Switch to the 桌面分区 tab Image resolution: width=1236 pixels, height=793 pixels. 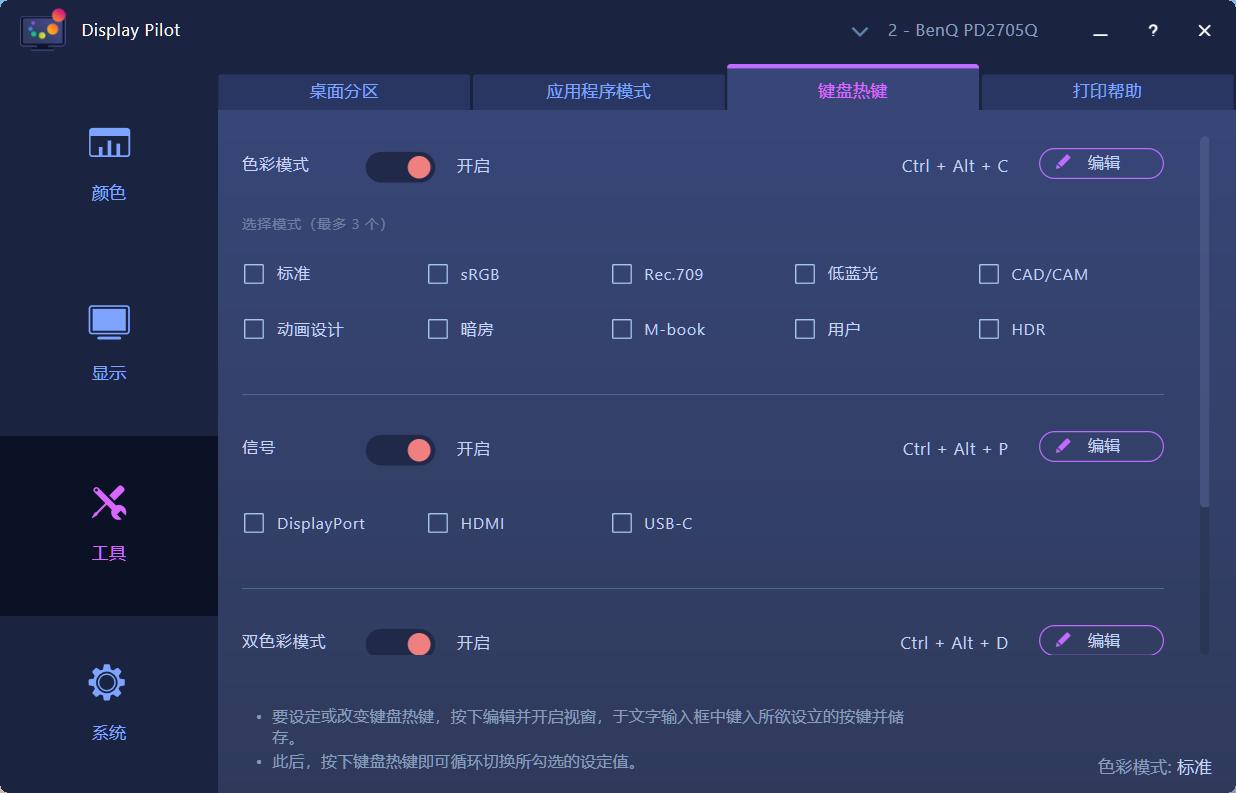[344, 91]
